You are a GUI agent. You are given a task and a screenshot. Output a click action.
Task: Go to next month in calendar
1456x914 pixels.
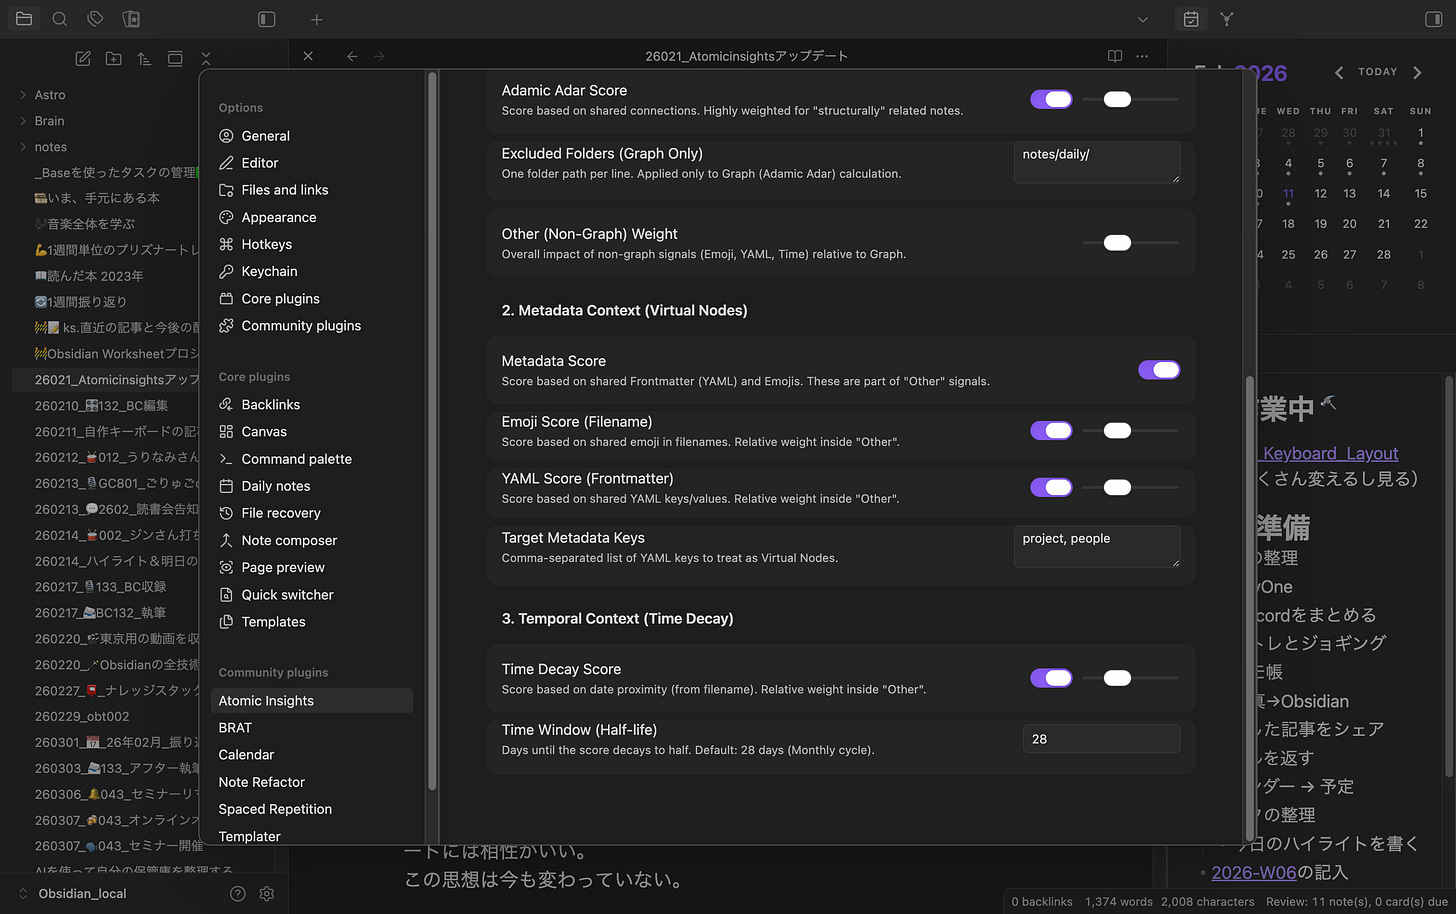click(1417, 72)
